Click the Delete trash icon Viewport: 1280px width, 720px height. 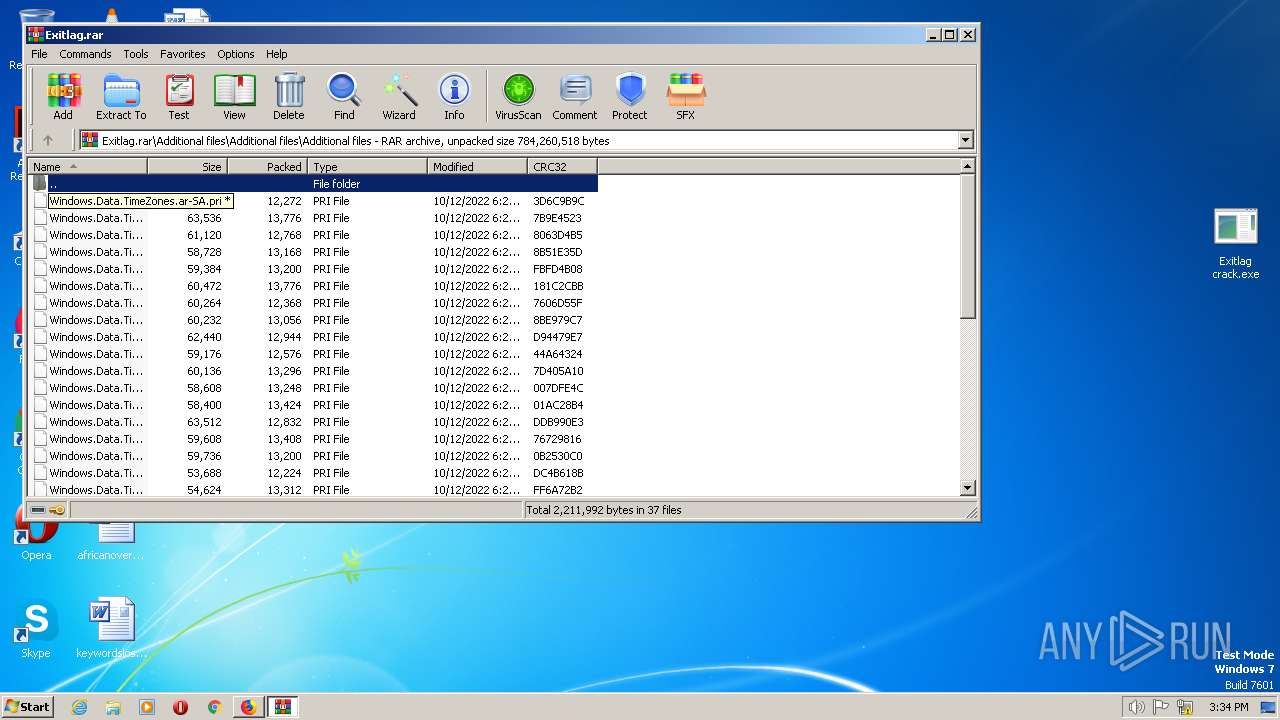(289, 96)
